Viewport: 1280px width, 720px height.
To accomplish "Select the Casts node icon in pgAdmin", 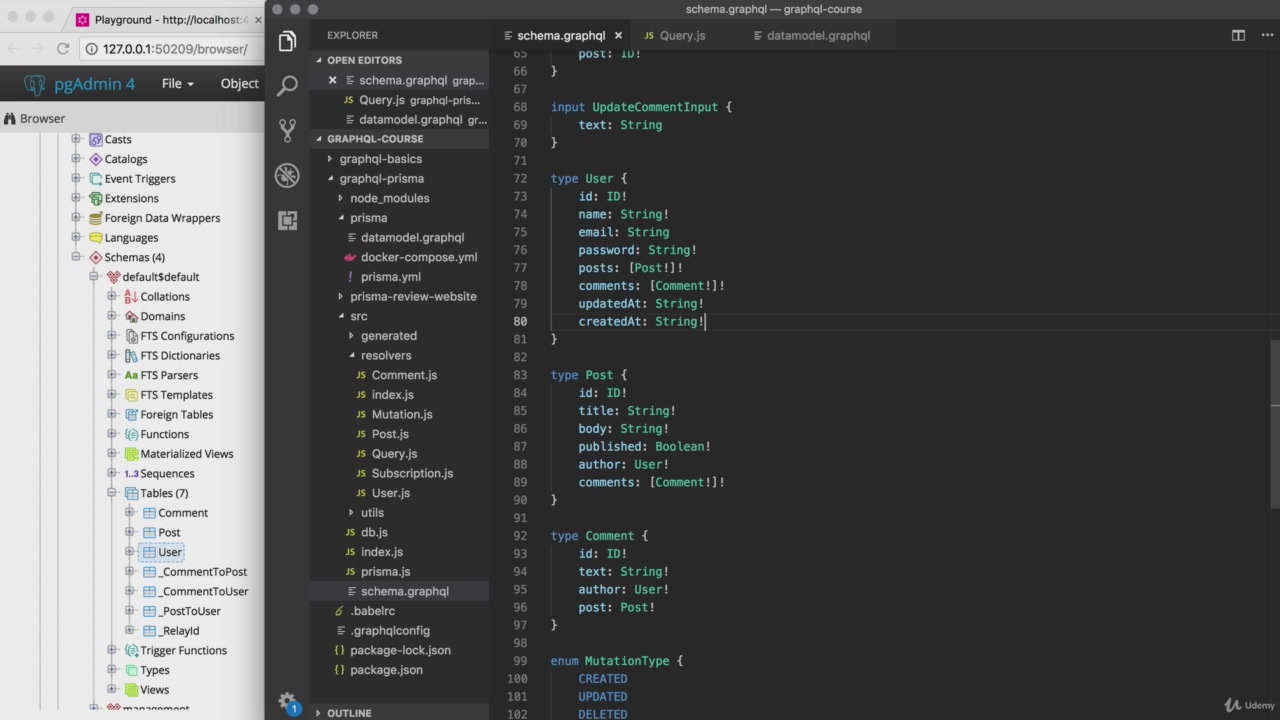I will coord(96,139).
